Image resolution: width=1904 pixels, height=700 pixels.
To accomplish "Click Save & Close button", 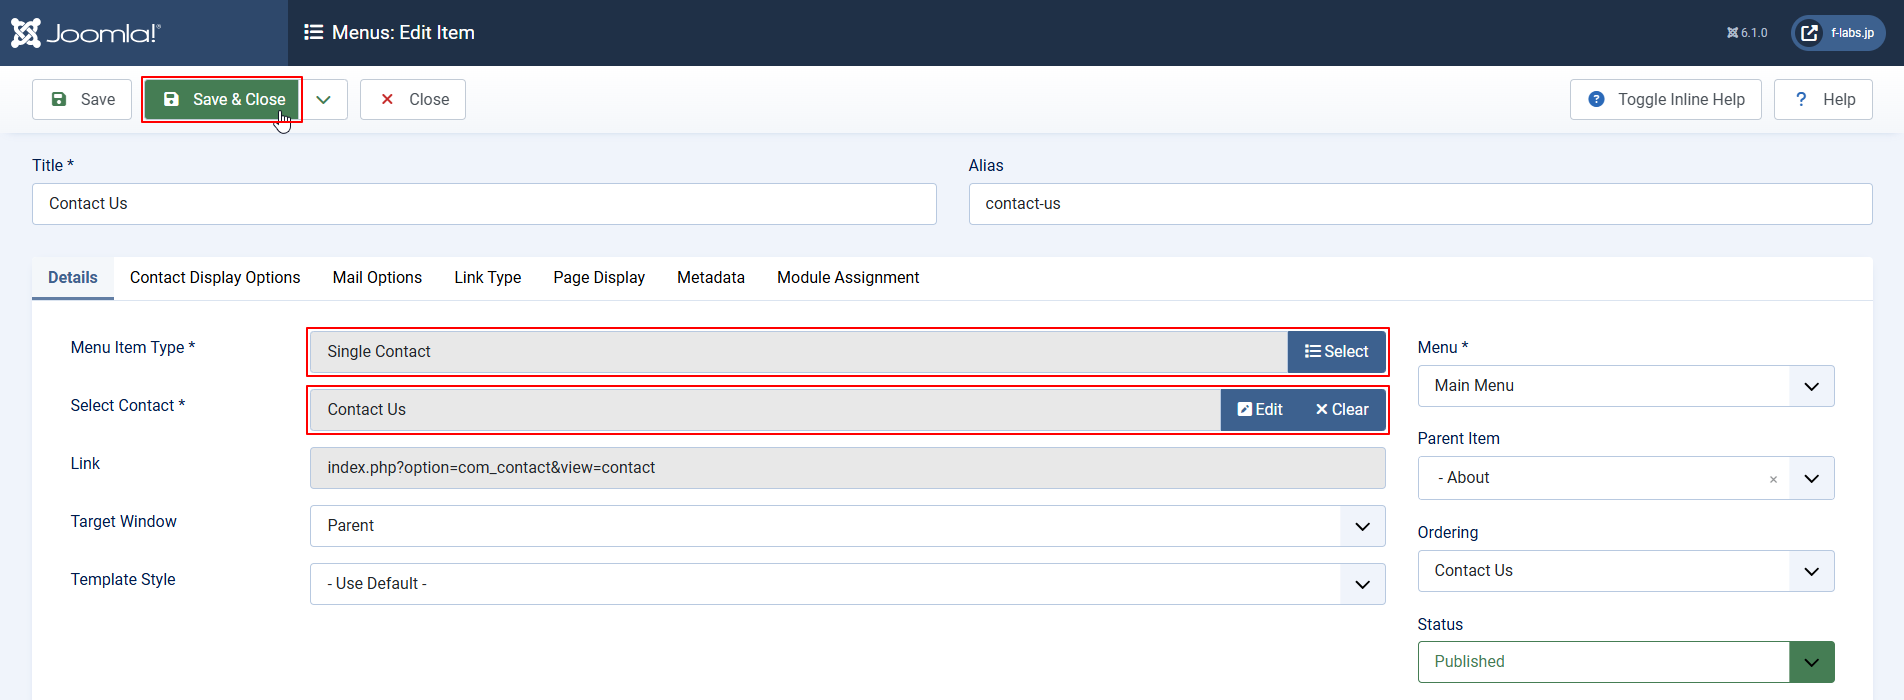I will 222,99.
